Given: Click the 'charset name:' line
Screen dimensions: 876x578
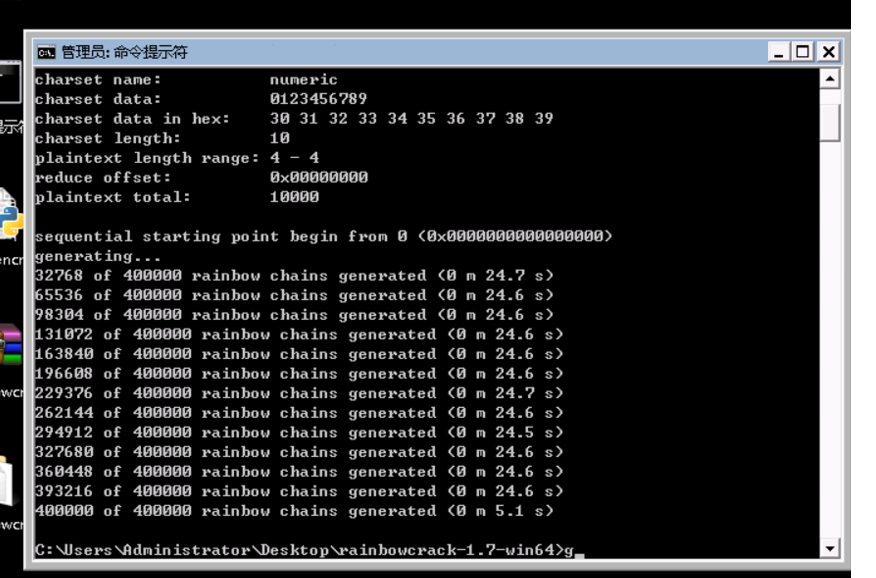Looking at the screenshot, I should coord(186,79).
